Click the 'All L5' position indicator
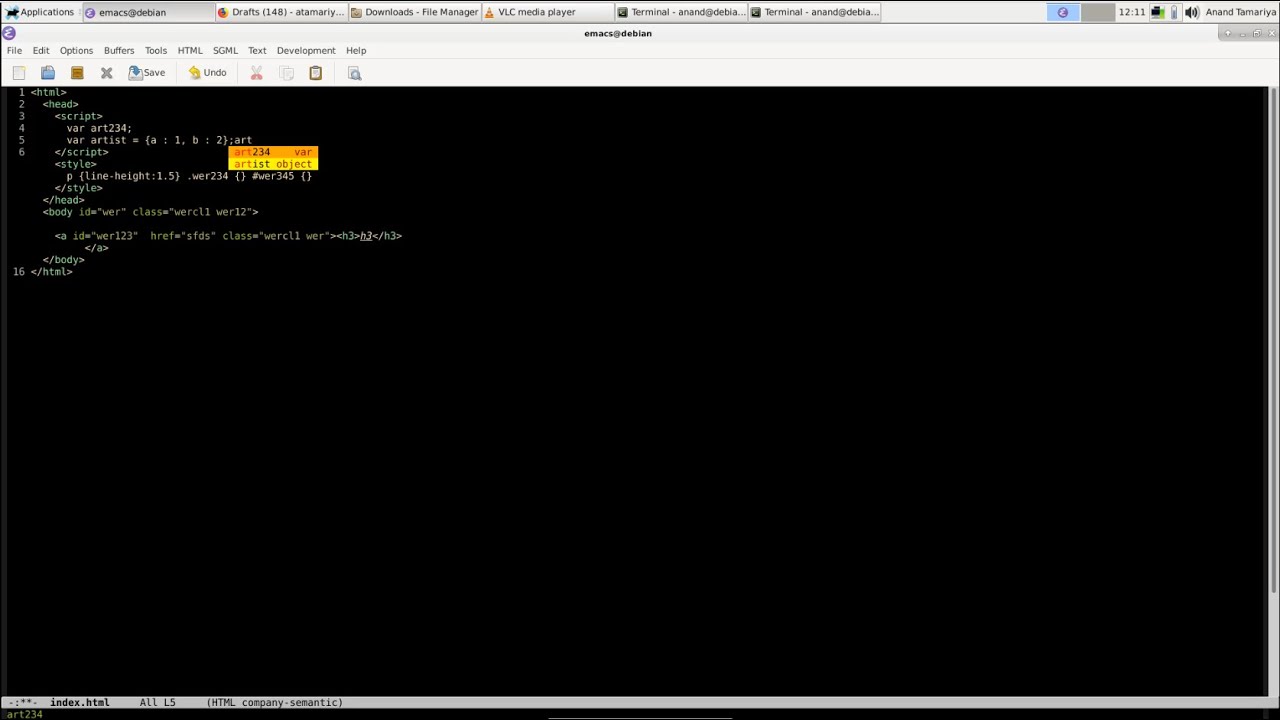The width and height of the screenshot is (1280, 720). [157, 702]
